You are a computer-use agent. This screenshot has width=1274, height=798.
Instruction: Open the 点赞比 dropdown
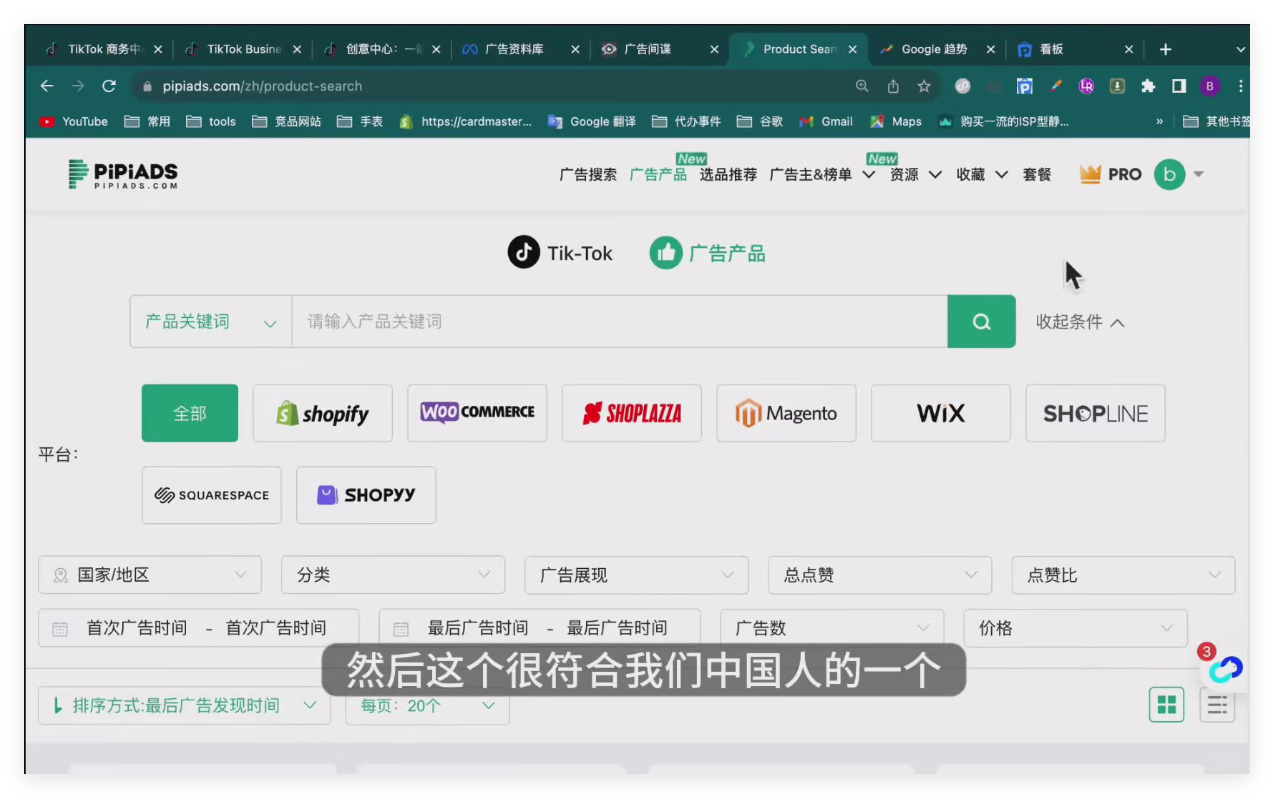click(x=1123, y=575)
